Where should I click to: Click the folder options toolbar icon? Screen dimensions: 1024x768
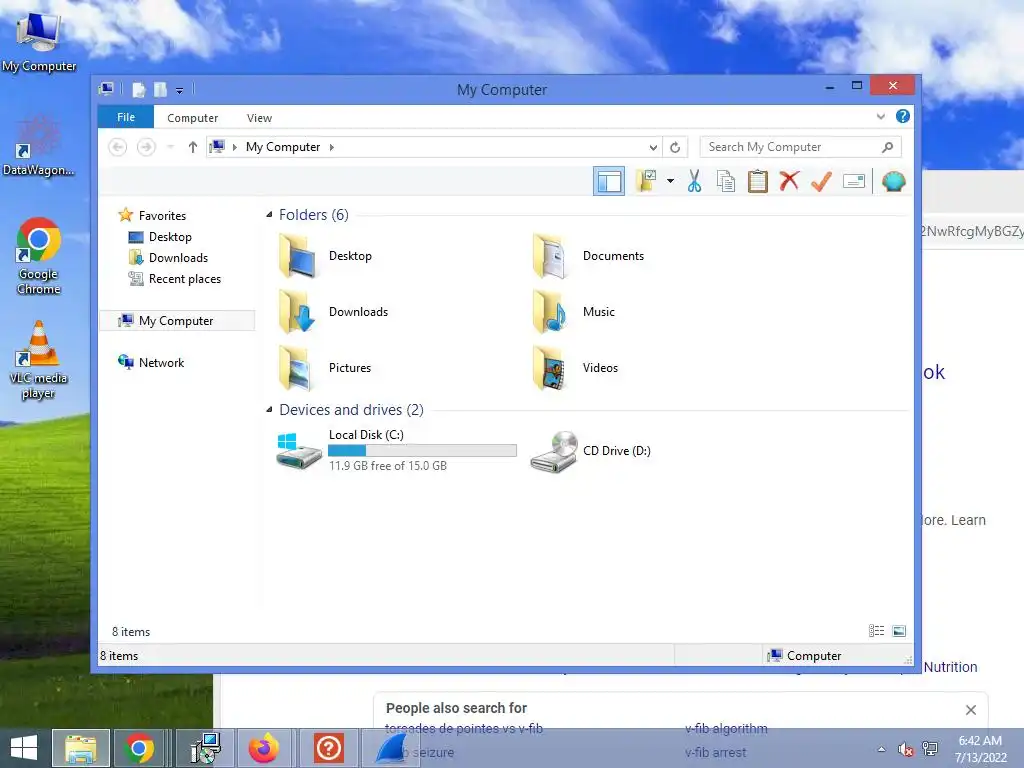[647, 181]
